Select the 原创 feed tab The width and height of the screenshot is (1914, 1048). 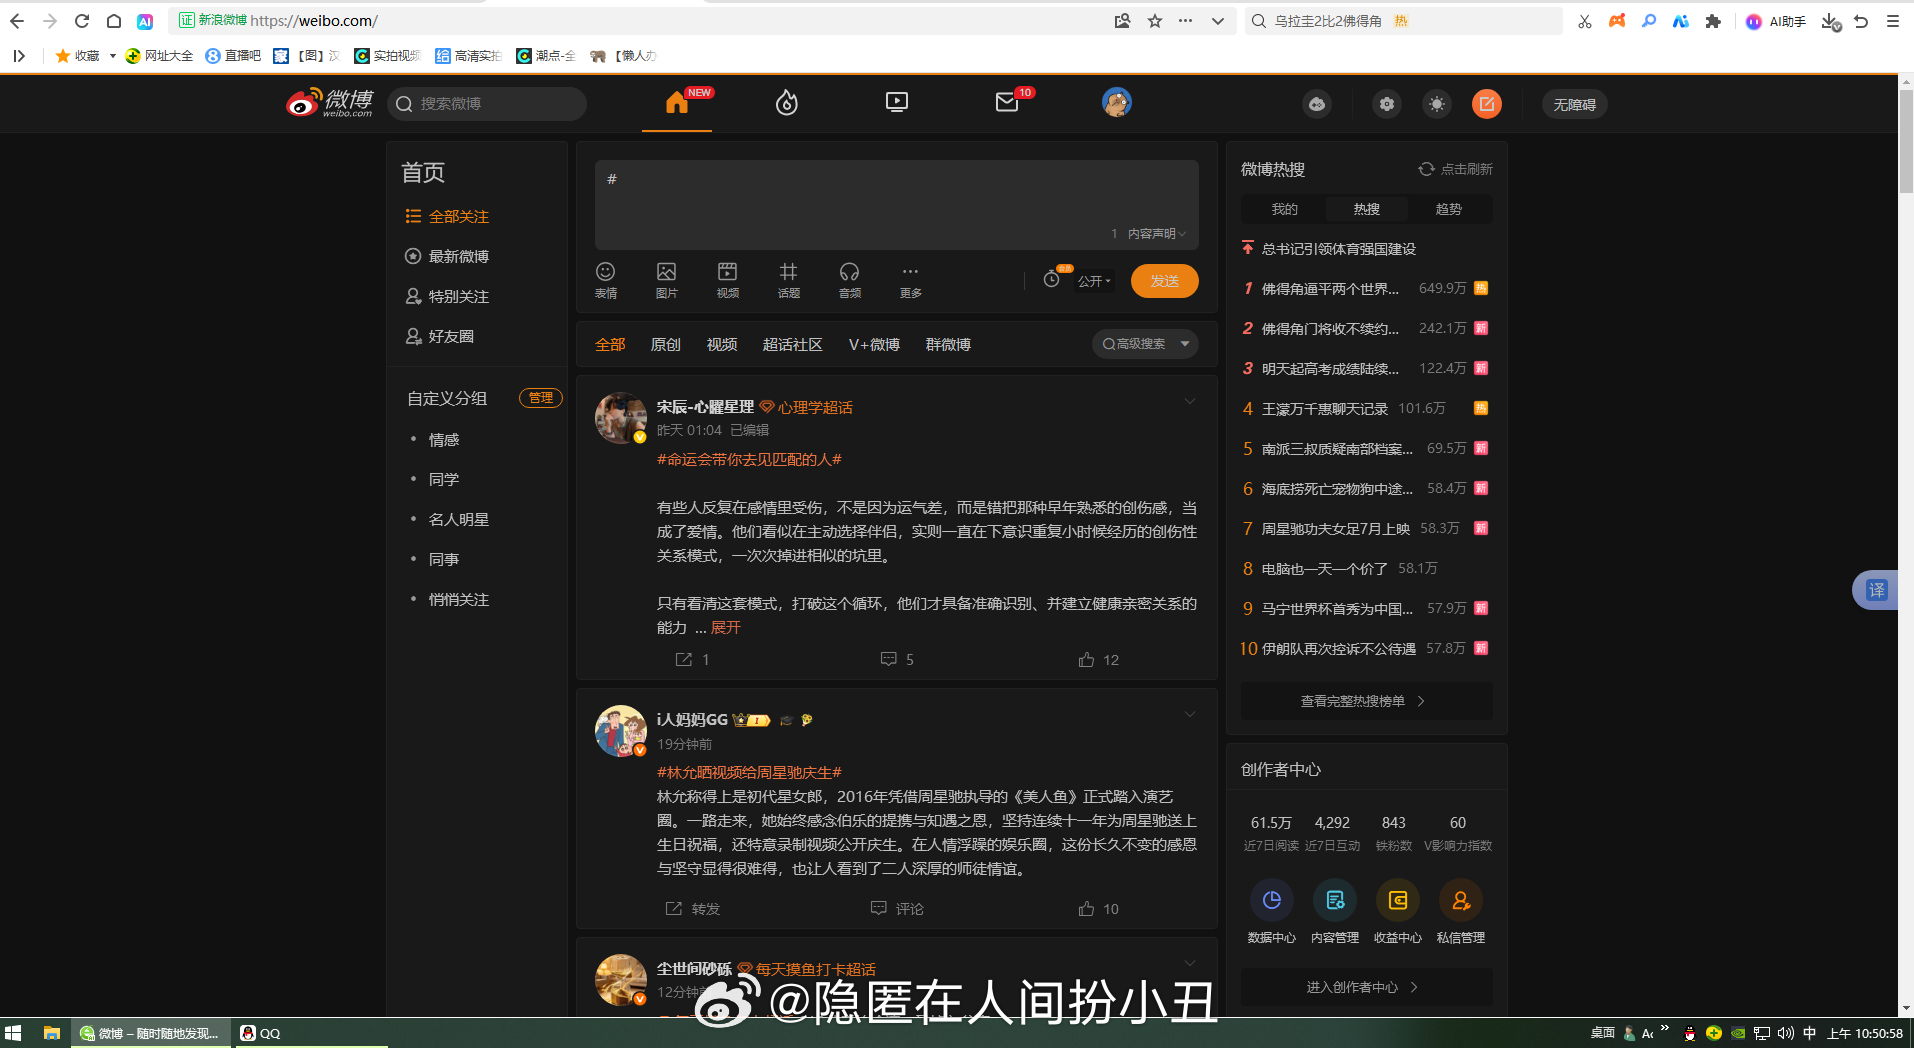pyautogui.click(x=666, y=344)
